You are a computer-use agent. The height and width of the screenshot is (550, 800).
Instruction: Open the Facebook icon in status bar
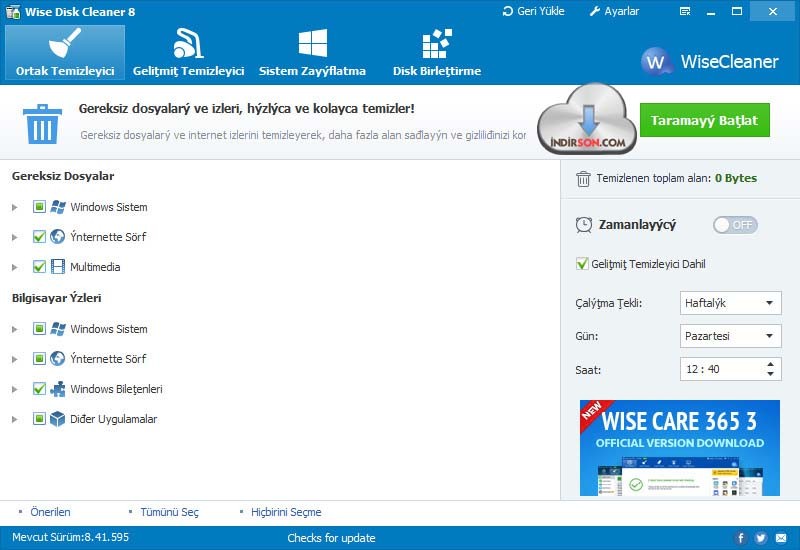741,538
